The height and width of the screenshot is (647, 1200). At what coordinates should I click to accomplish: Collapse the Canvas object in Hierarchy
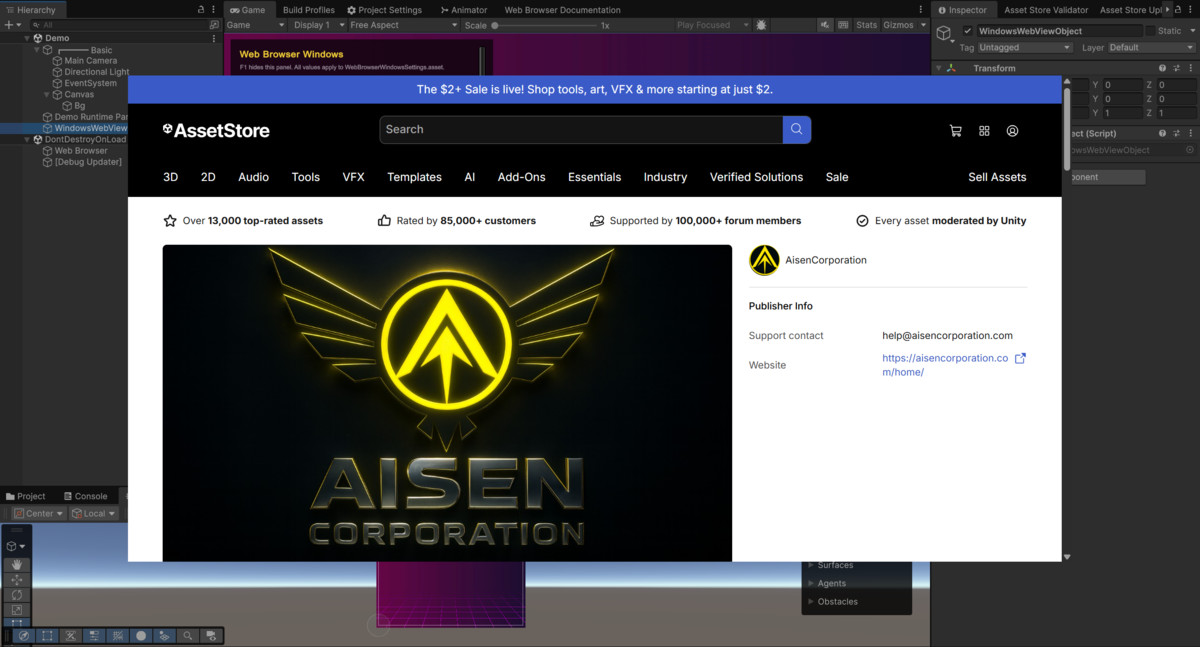(x=48, y=94)
